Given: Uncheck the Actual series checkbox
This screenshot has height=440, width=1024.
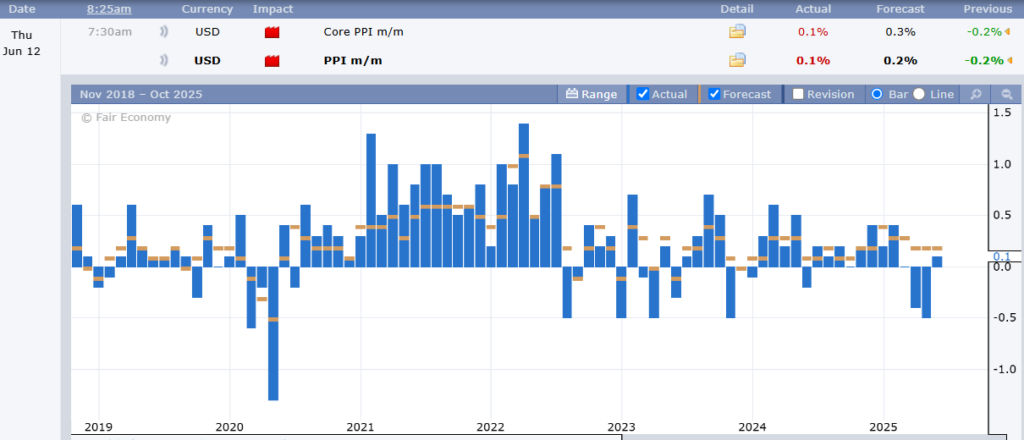Looking at the screenshot, I should click(643, 94).
